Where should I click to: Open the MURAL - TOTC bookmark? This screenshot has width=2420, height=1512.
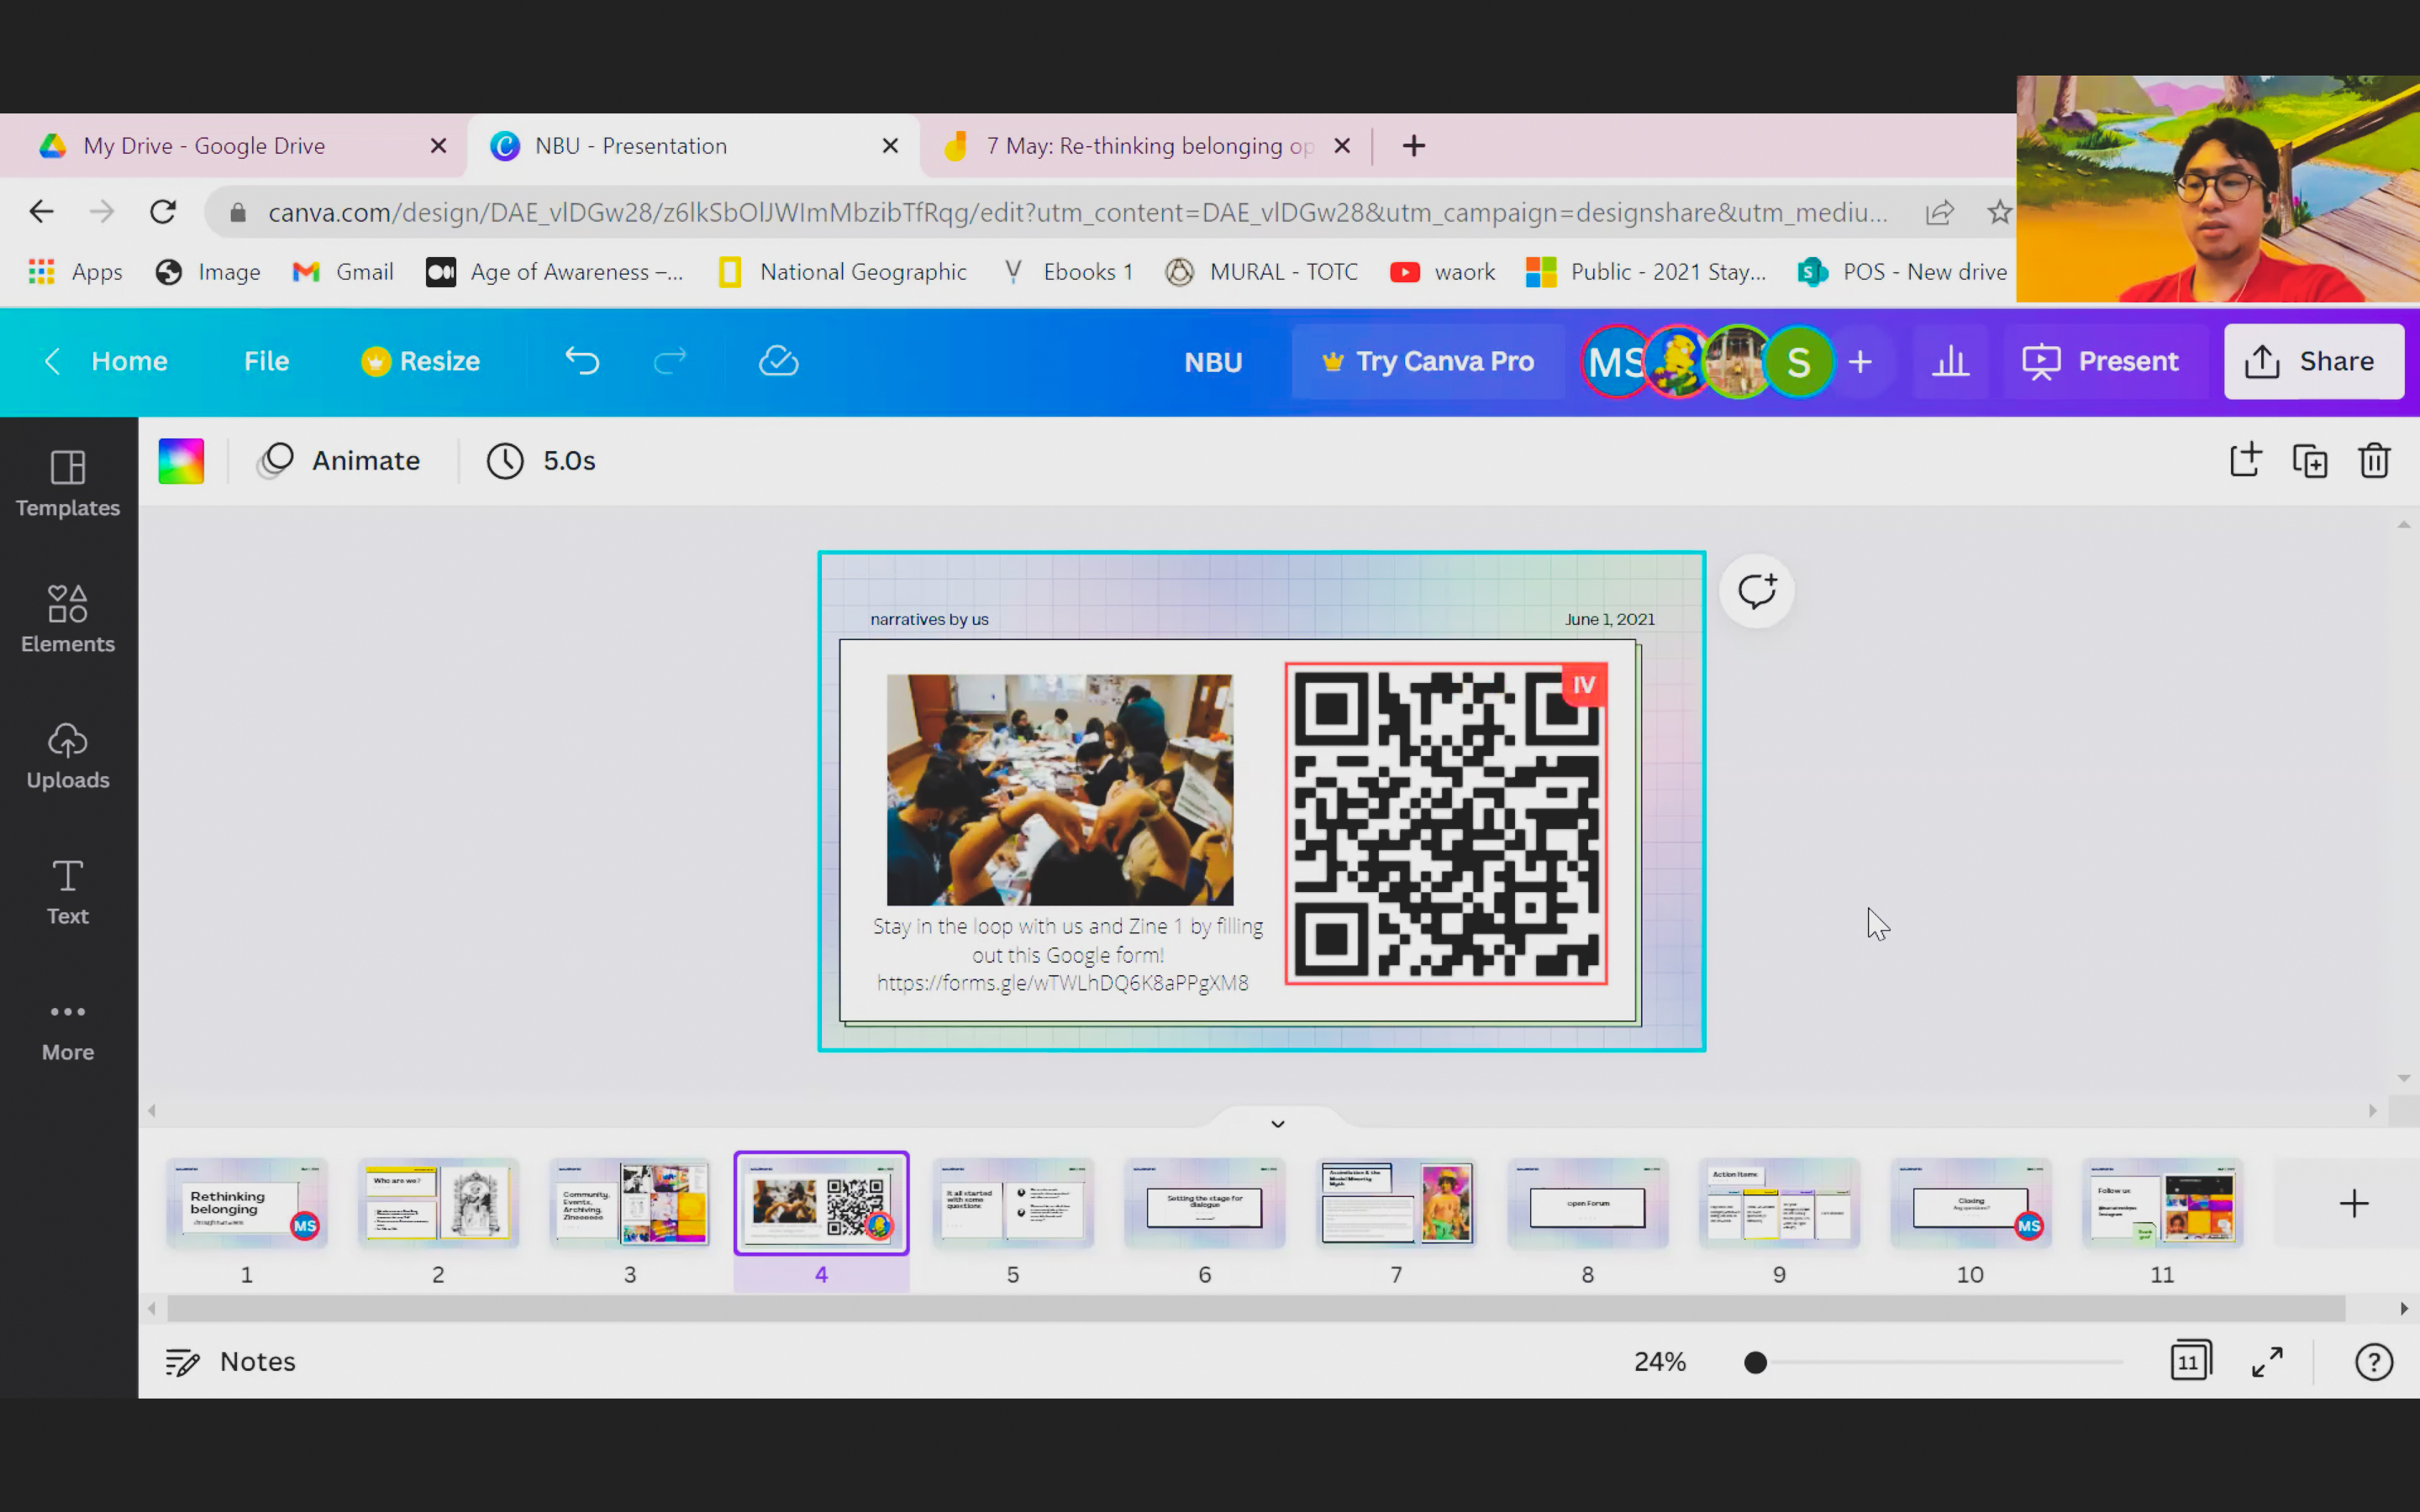1262,272
